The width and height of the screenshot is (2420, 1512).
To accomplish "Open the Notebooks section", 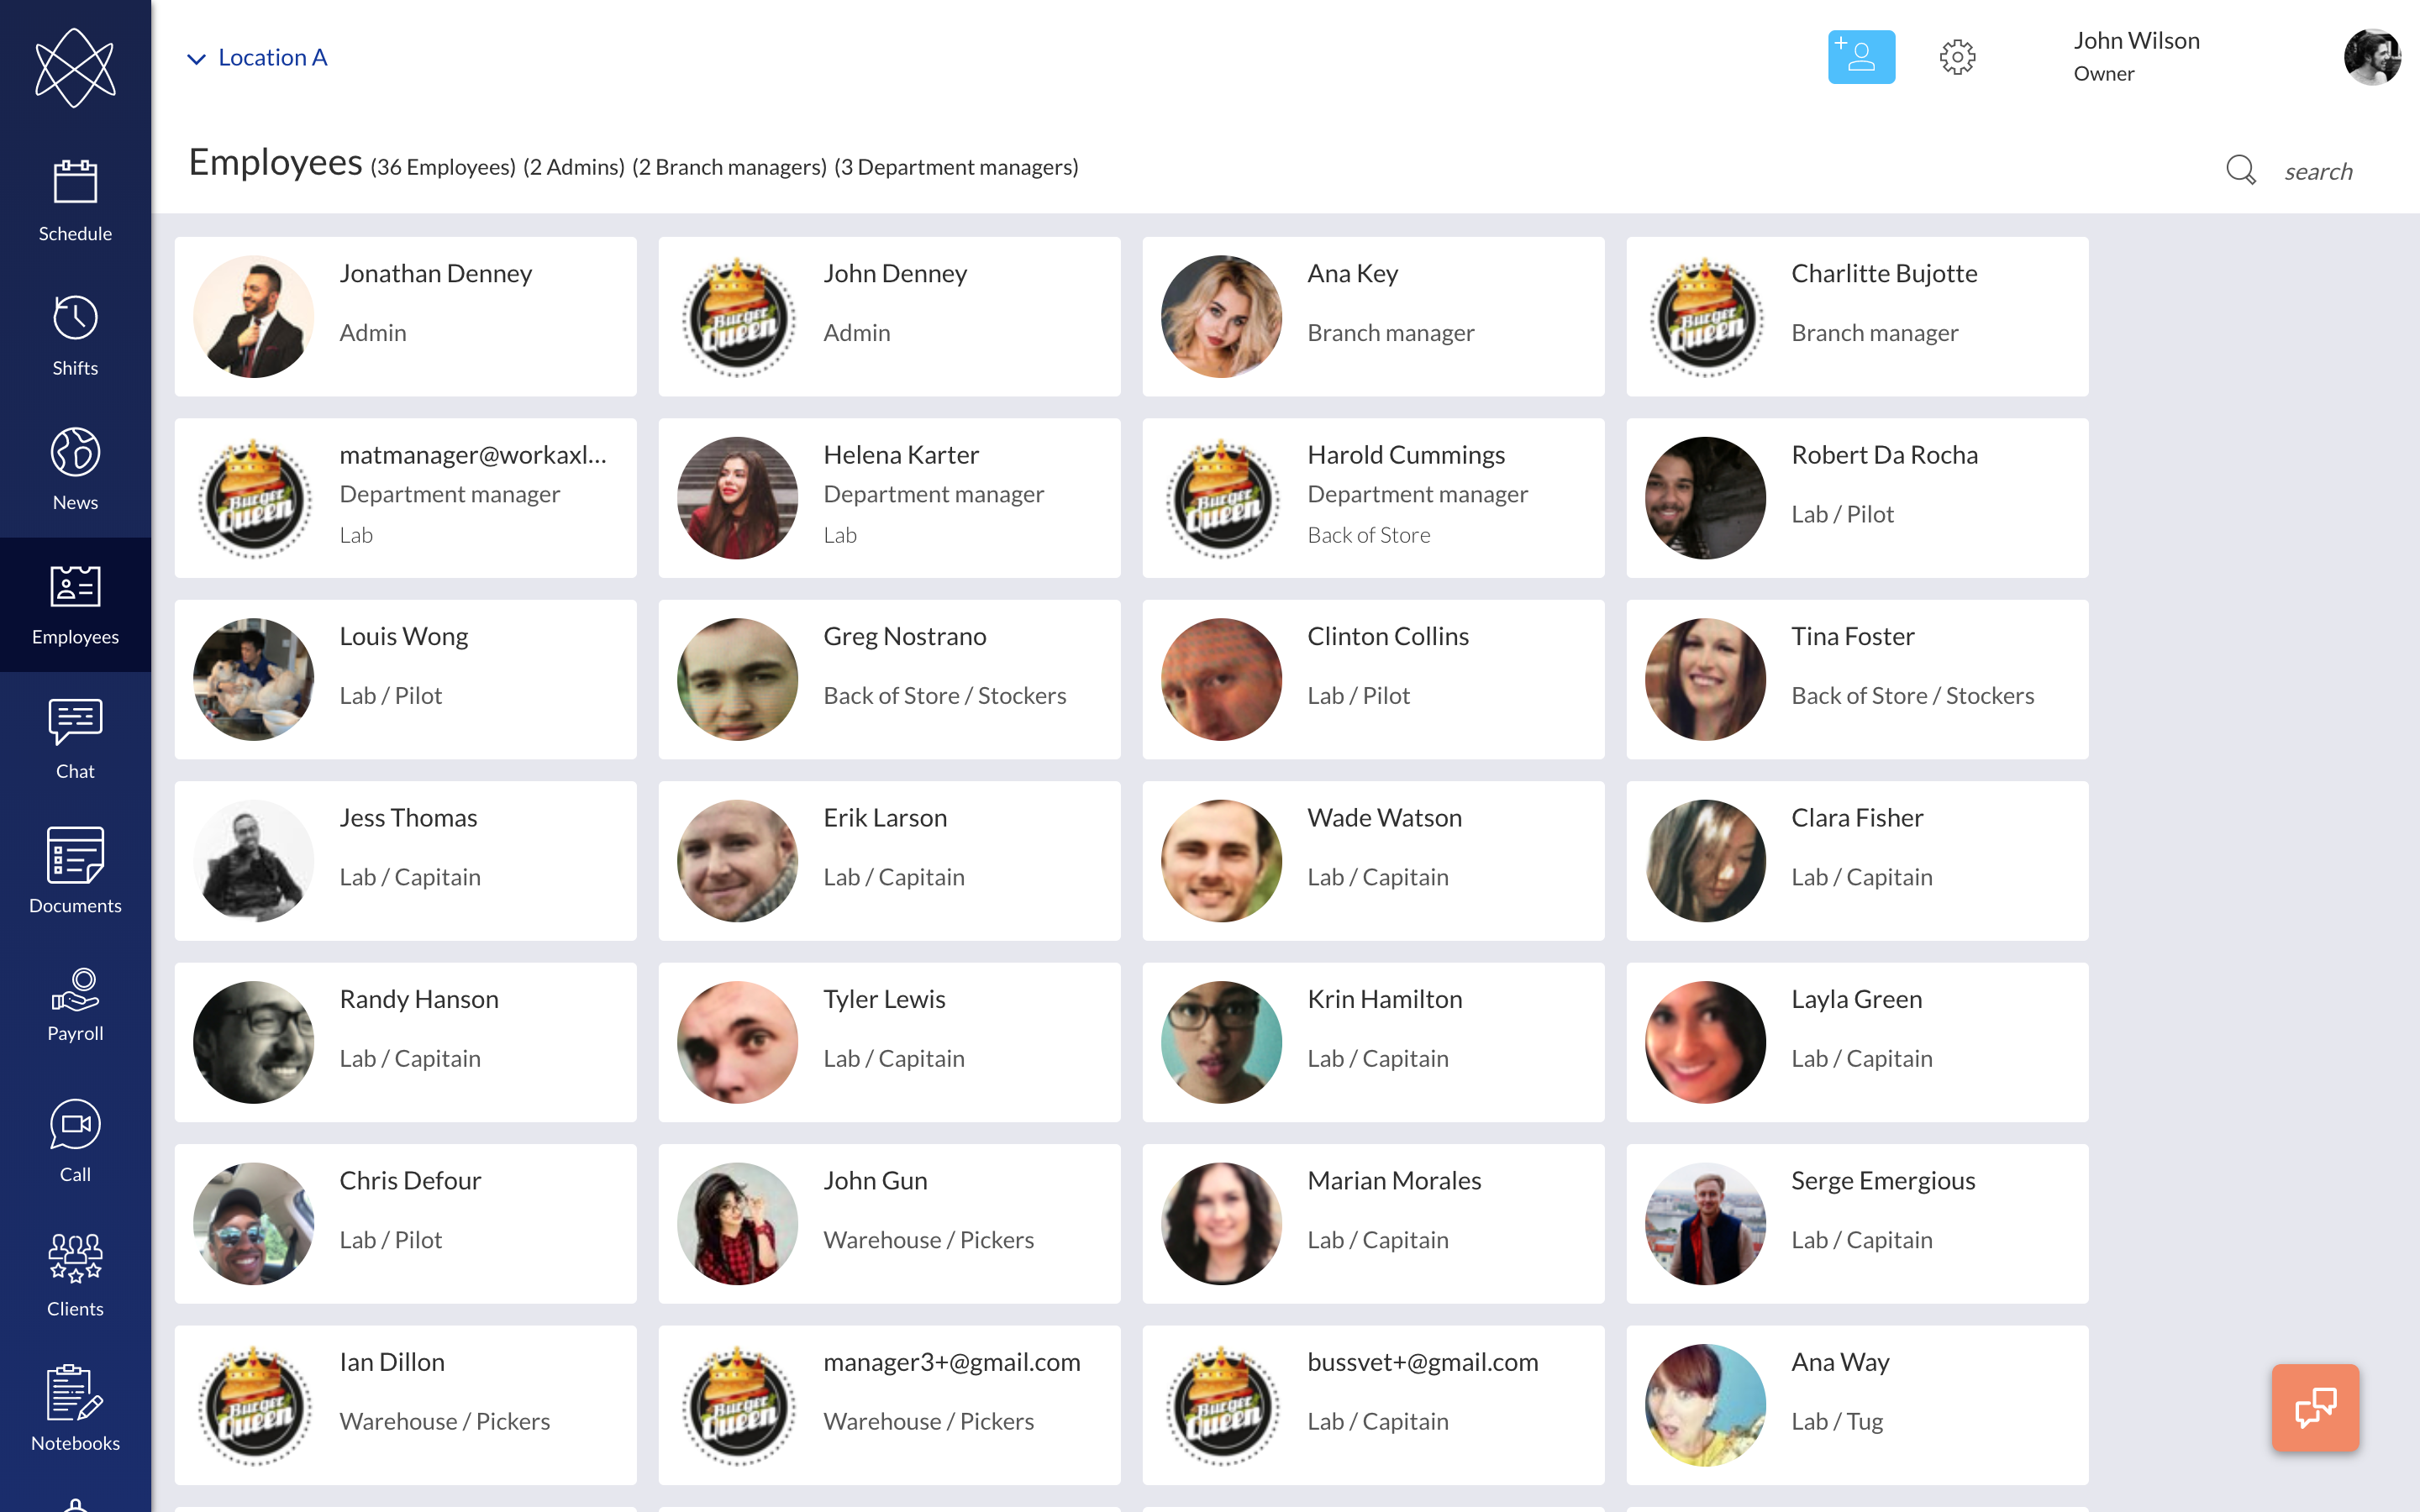I will pyautogui.click(x=75, y=1407).
